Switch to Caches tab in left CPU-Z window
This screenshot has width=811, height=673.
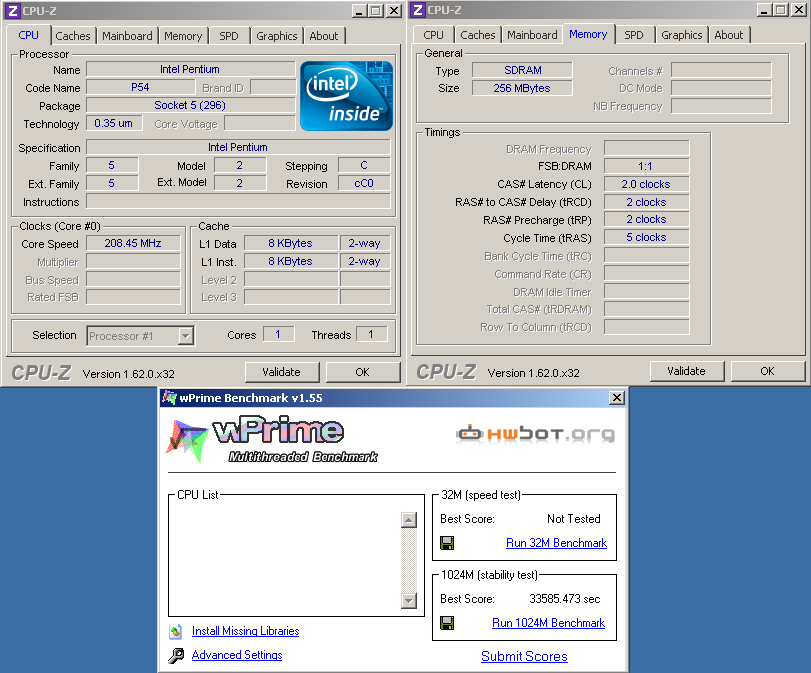point(72,36)
